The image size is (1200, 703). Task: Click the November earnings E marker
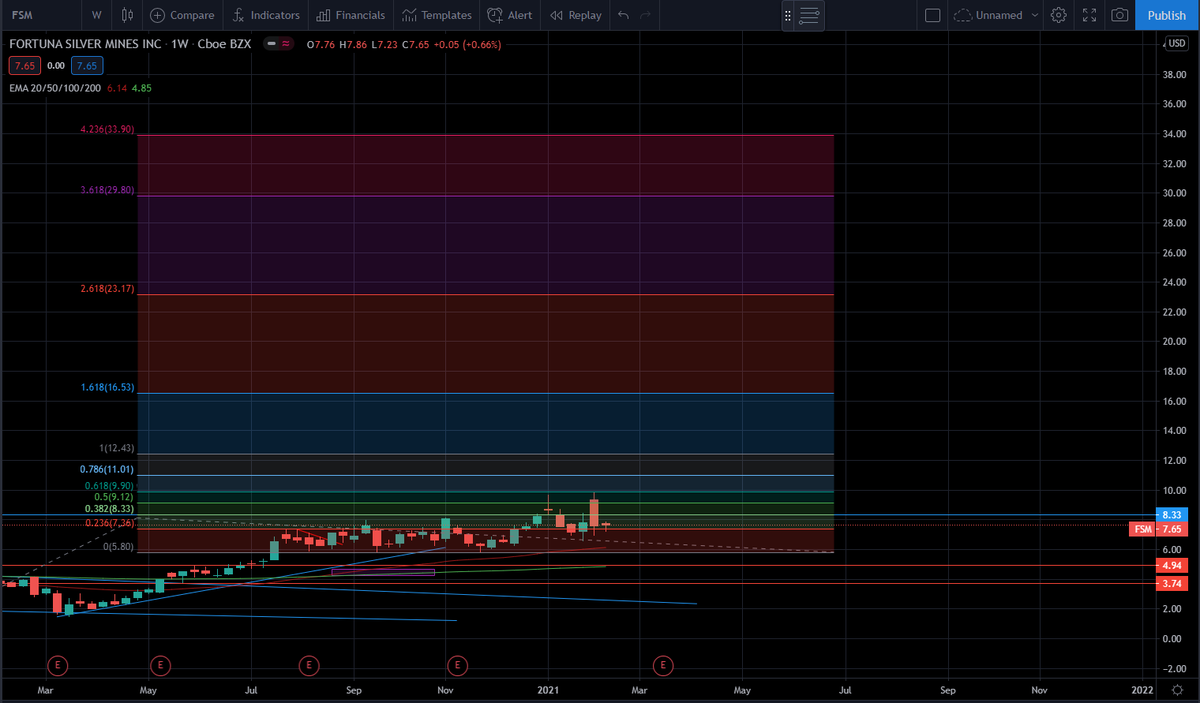click(x=457, y=664)
